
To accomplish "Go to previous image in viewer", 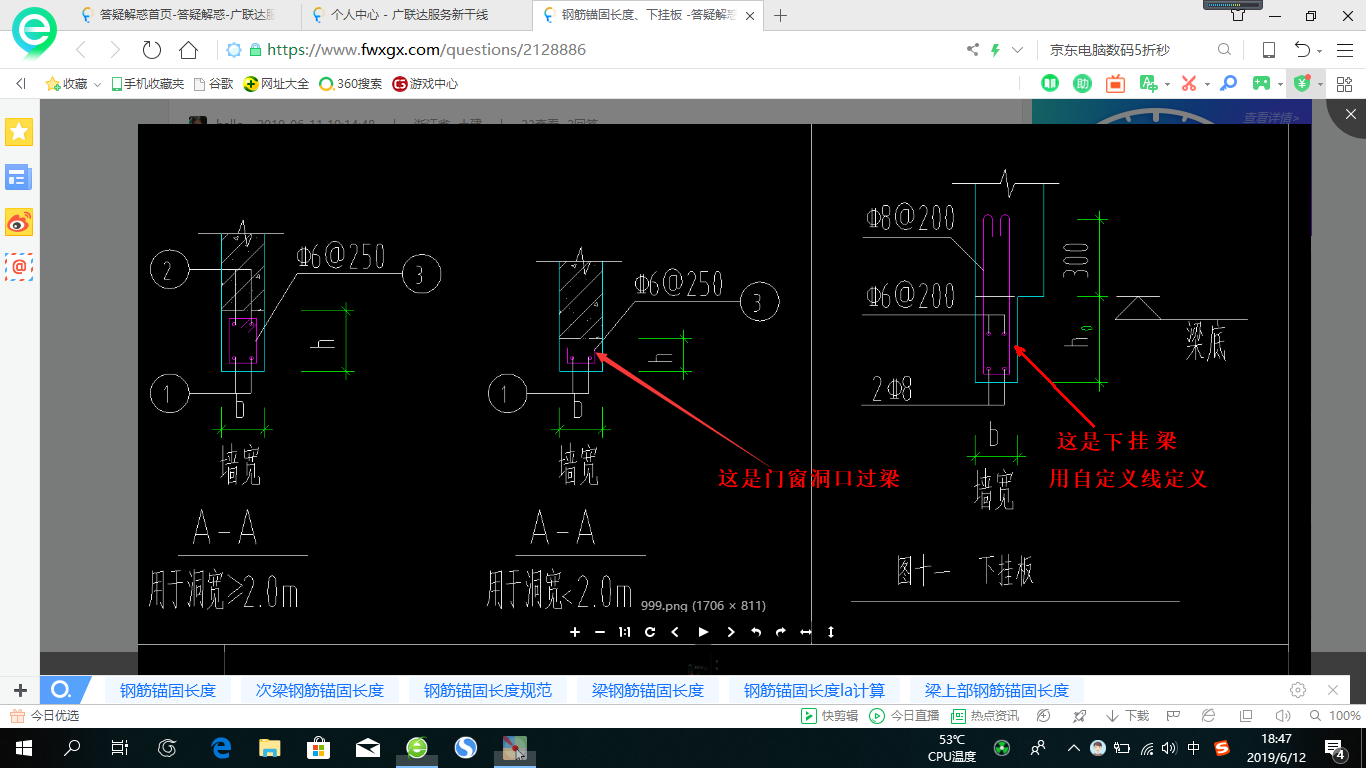I will [675, 632].
